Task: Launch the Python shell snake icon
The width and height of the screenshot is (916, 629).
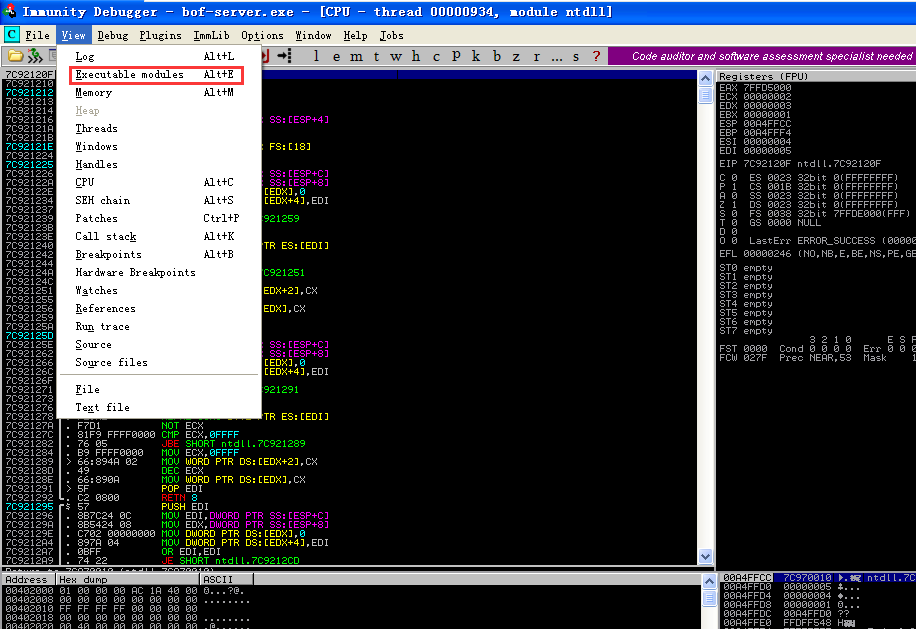Action: 35,56
